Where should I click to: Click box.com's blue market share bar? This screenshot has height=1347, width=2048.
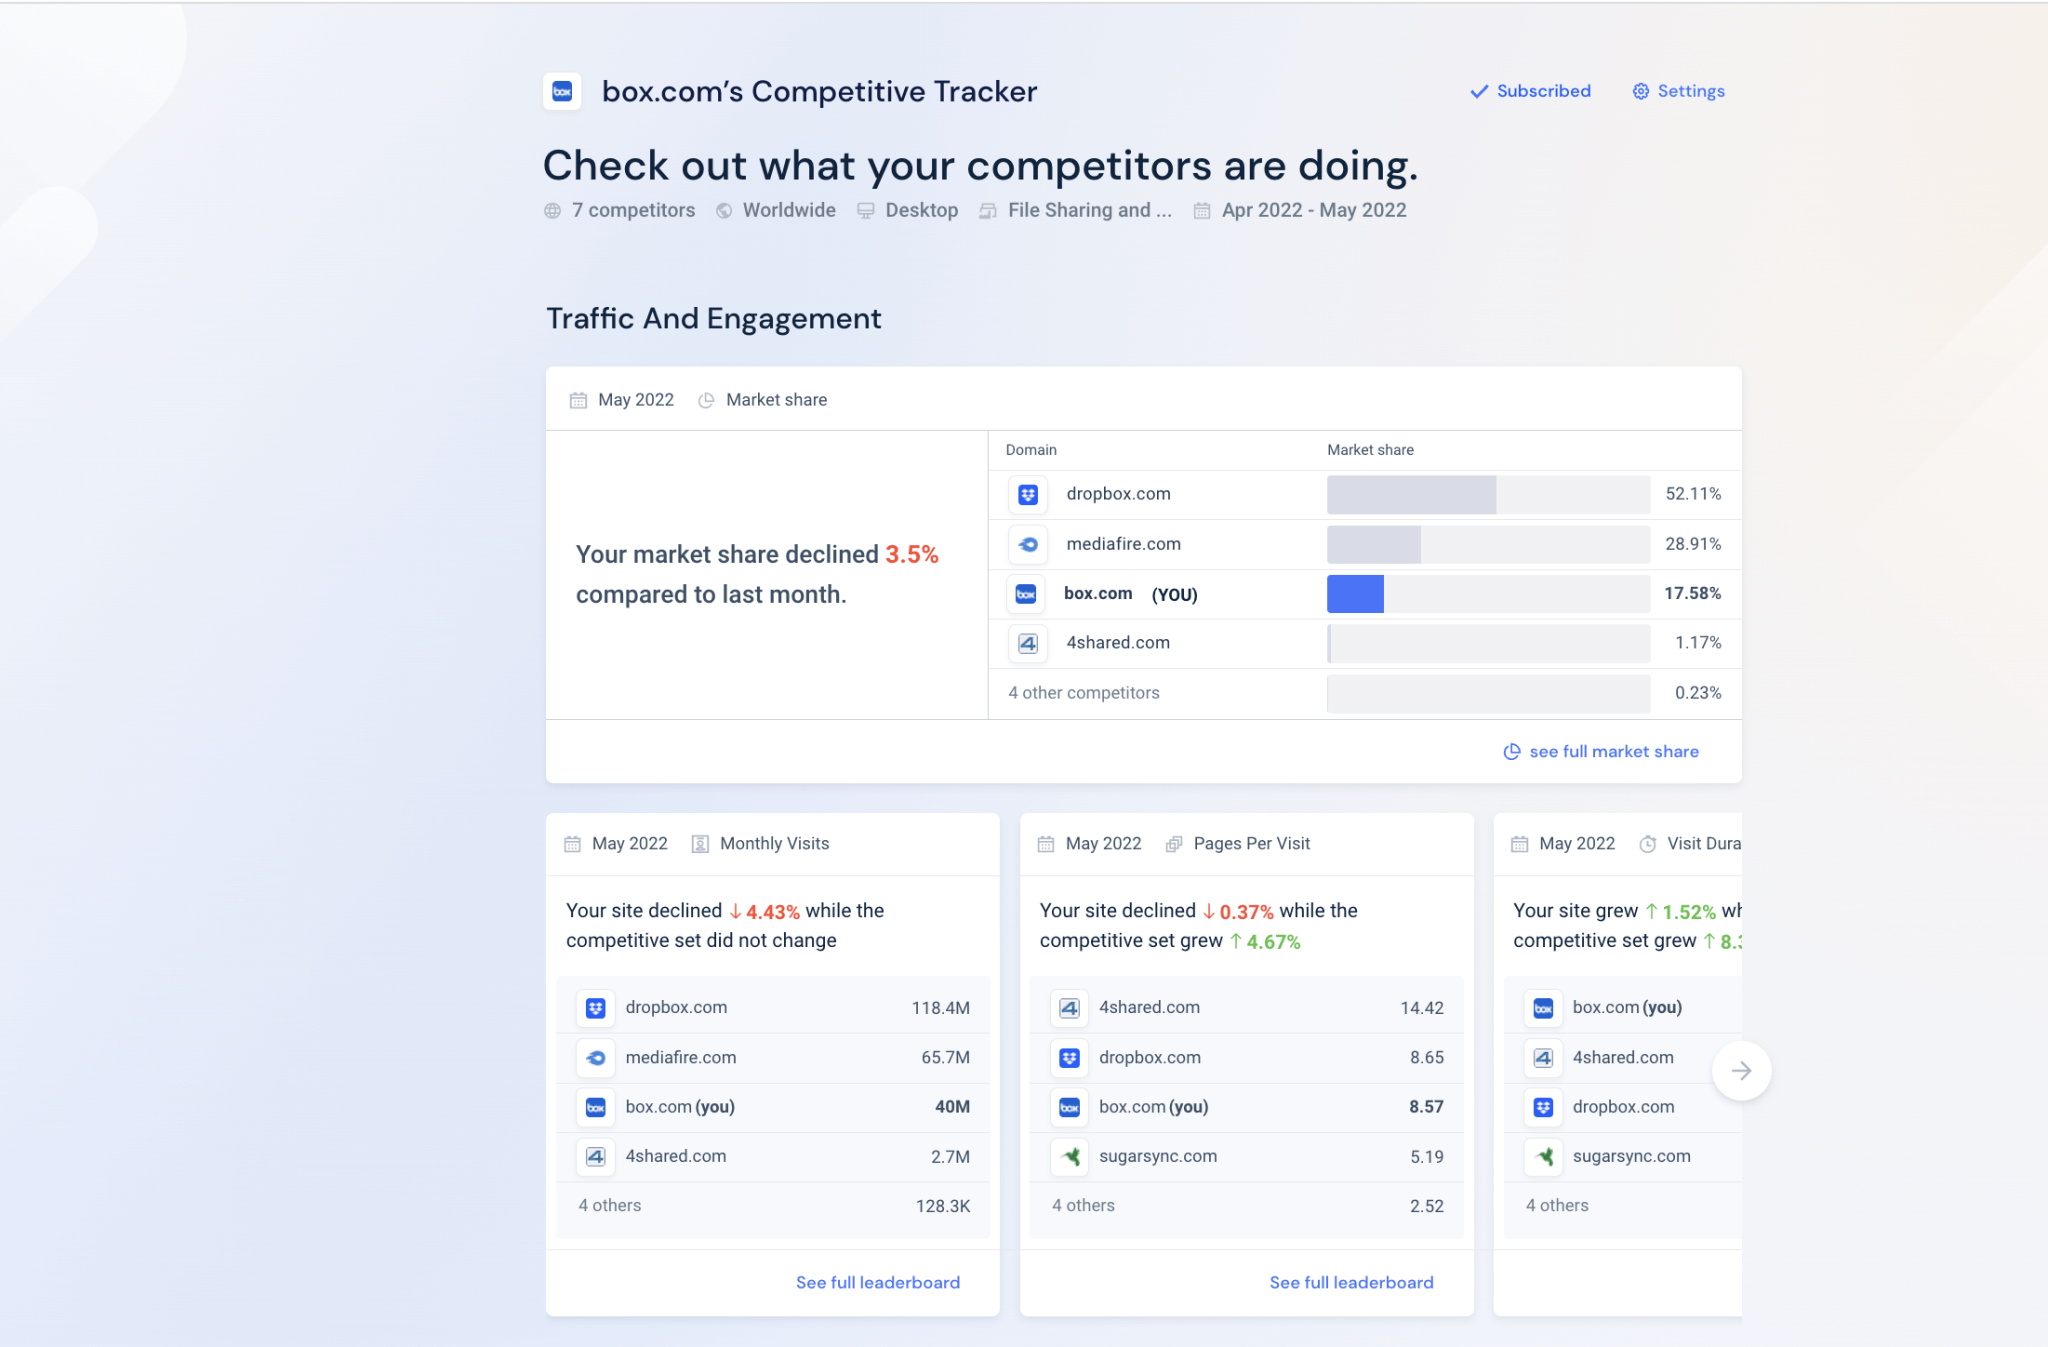coord(1354,593)
